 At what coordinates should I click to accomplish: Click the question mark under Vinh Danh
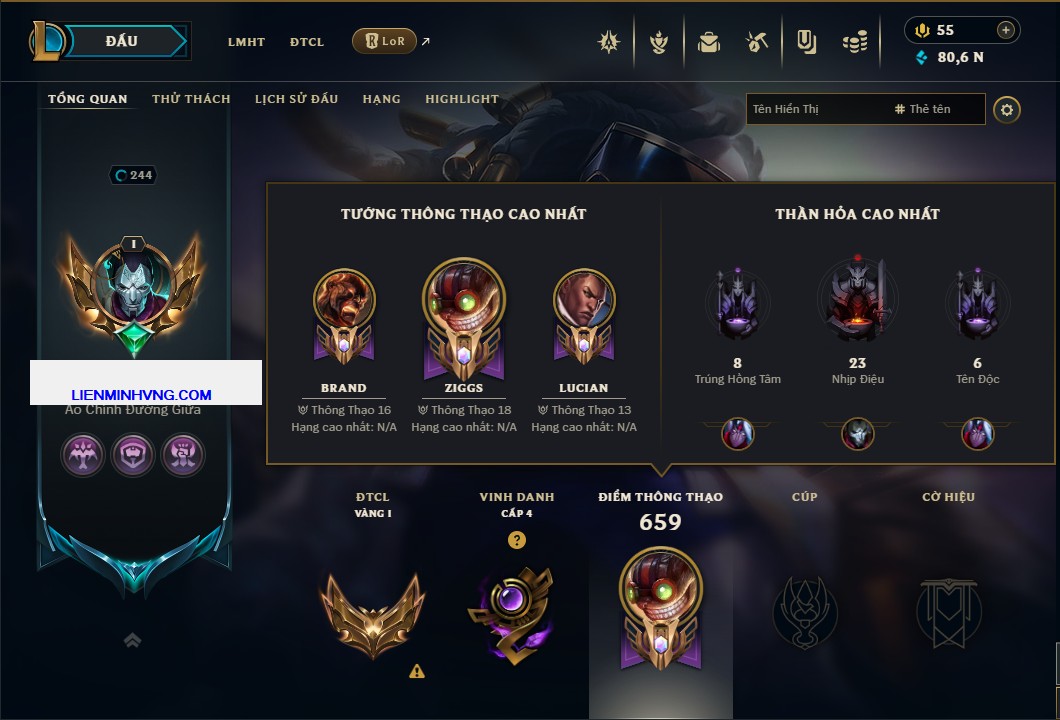pyautogui.click(x=516, y=540)
